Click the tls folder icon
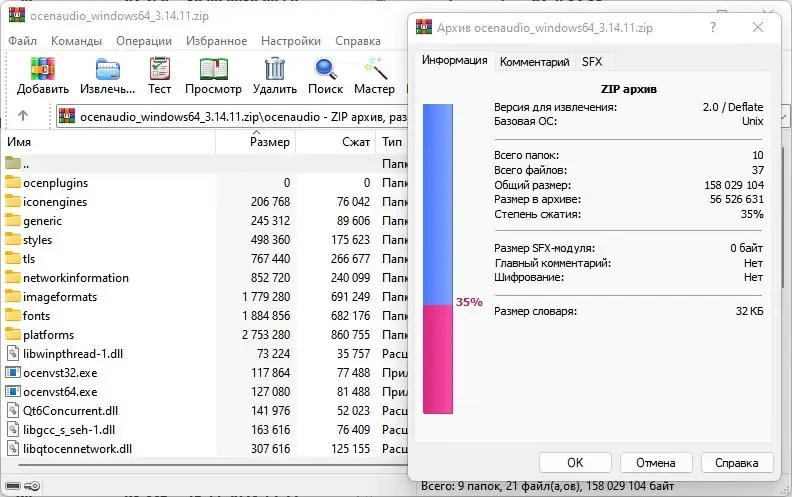Viewport: 792px width, 497px height. 13,259
